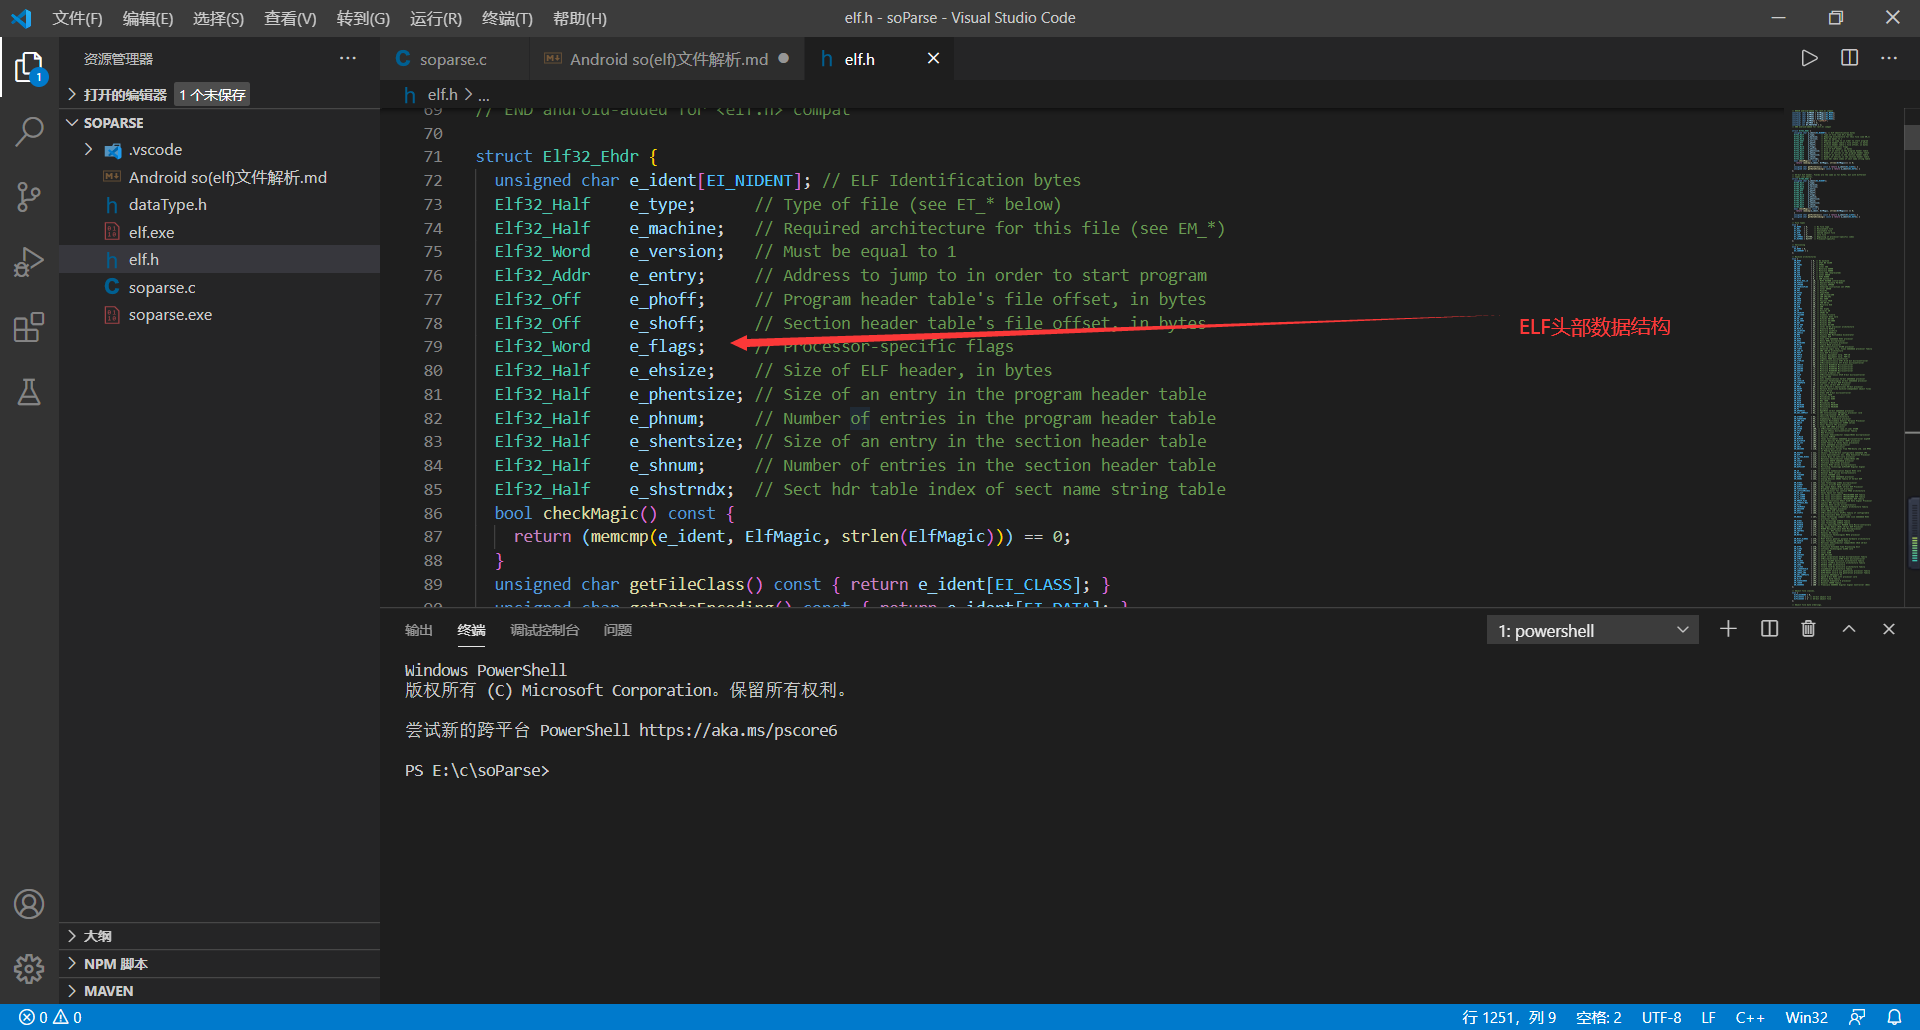
Task: Switch to the Output panel tab
Action: pyautogui.click(x=418, y=630)
